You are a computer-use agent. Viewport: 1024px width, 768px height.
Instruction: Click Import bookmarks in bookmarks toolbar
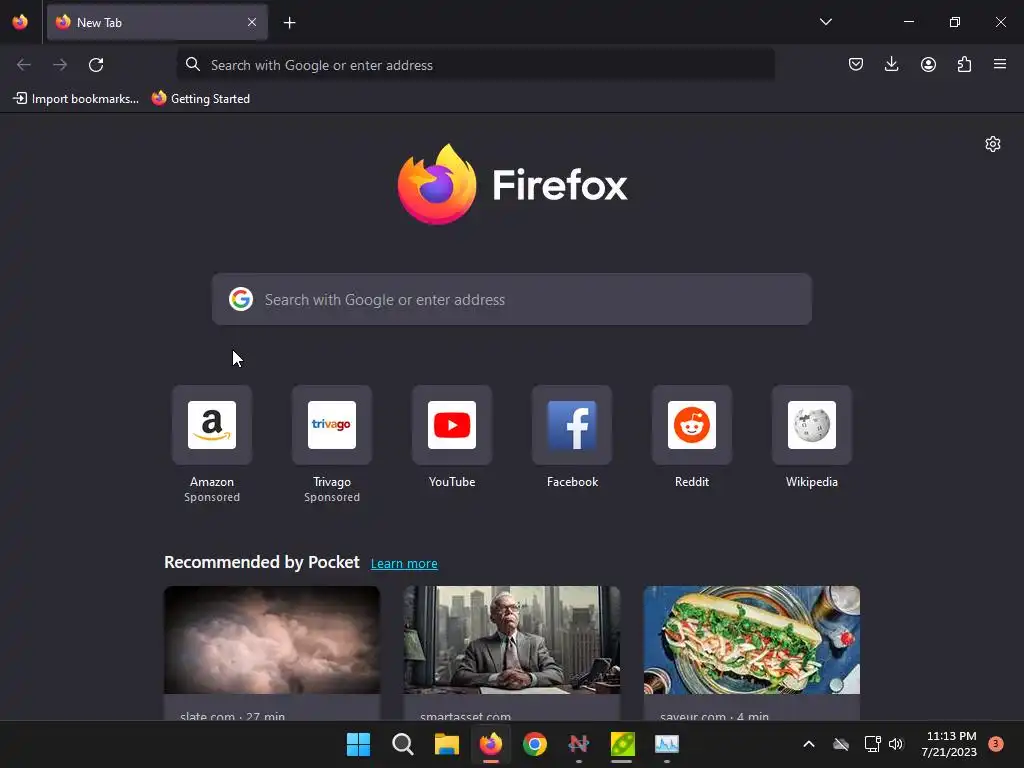[76, 99]
